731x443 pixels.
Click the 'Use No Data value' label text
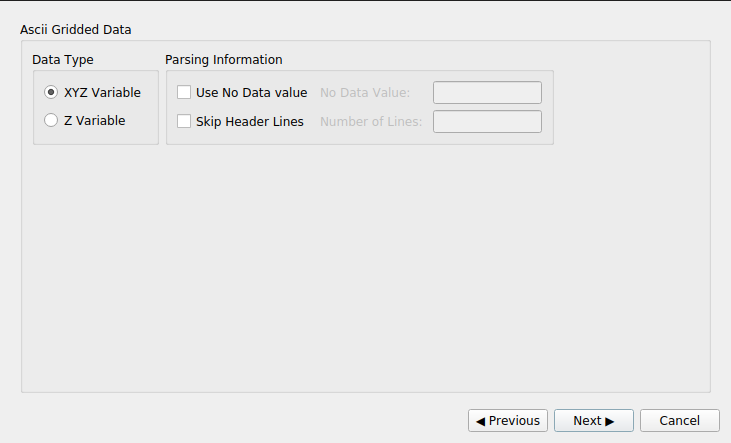(x=251, y=93)
